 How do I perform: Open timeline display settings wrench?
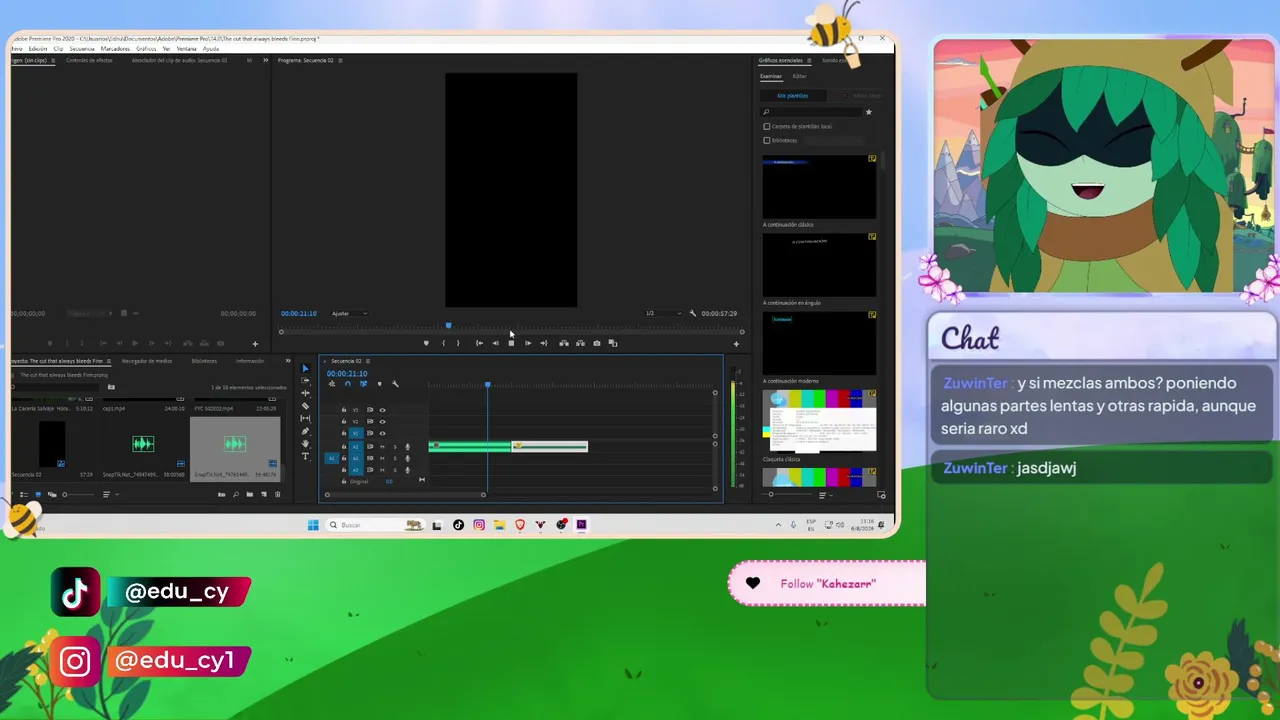395,384
